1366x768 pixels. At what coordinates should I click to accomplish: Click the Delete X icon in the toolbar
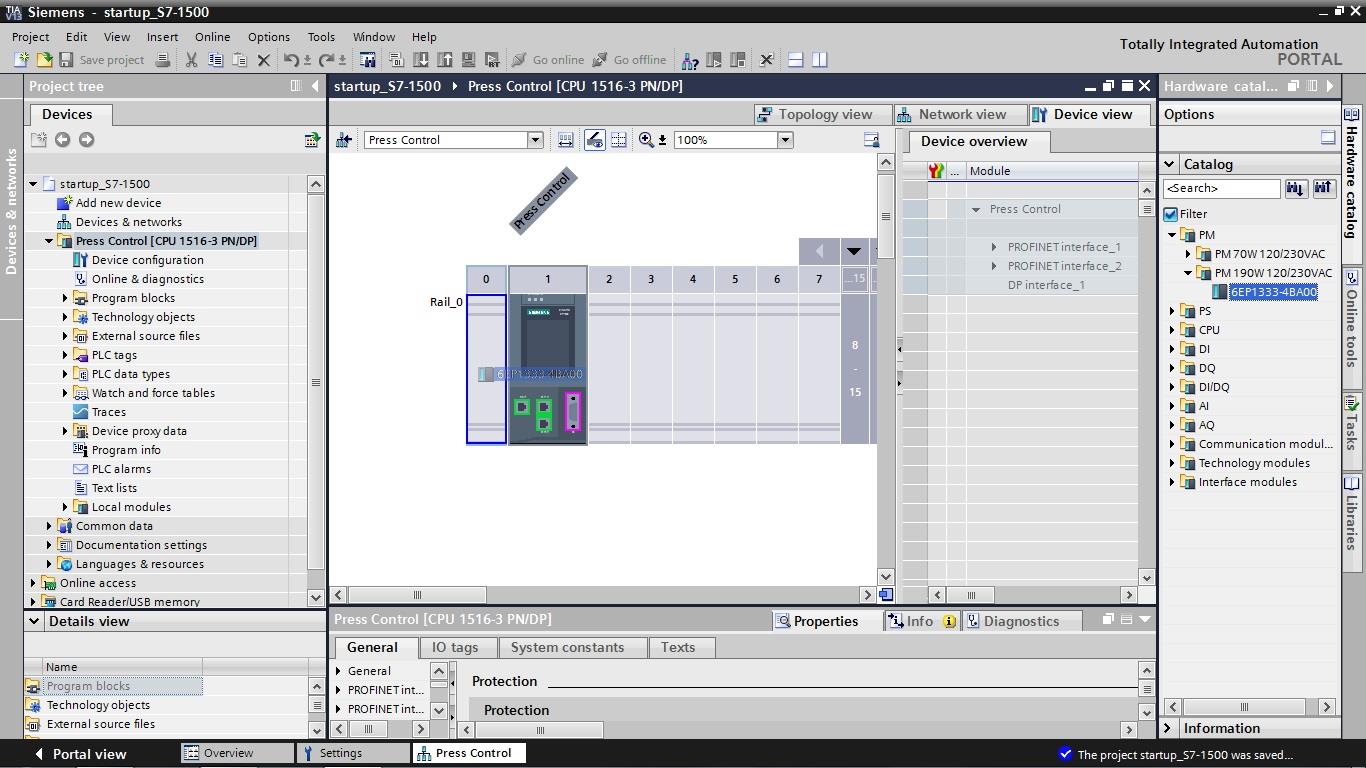pos(264,60)
